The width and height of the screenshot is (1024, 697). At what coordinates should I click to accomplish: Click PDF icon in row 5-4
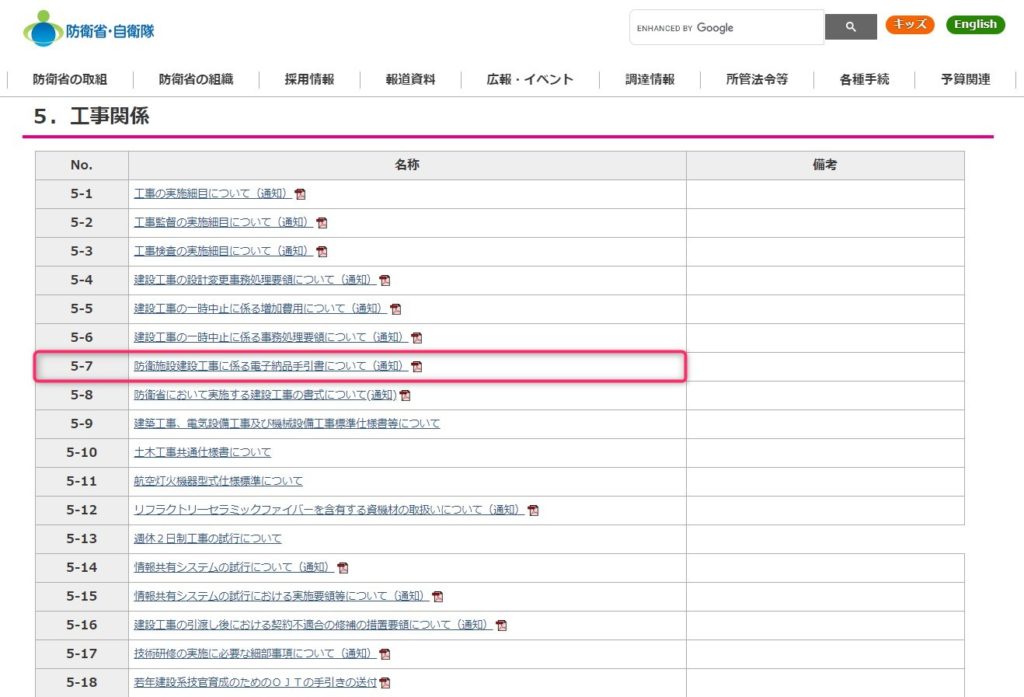[385, 281]
